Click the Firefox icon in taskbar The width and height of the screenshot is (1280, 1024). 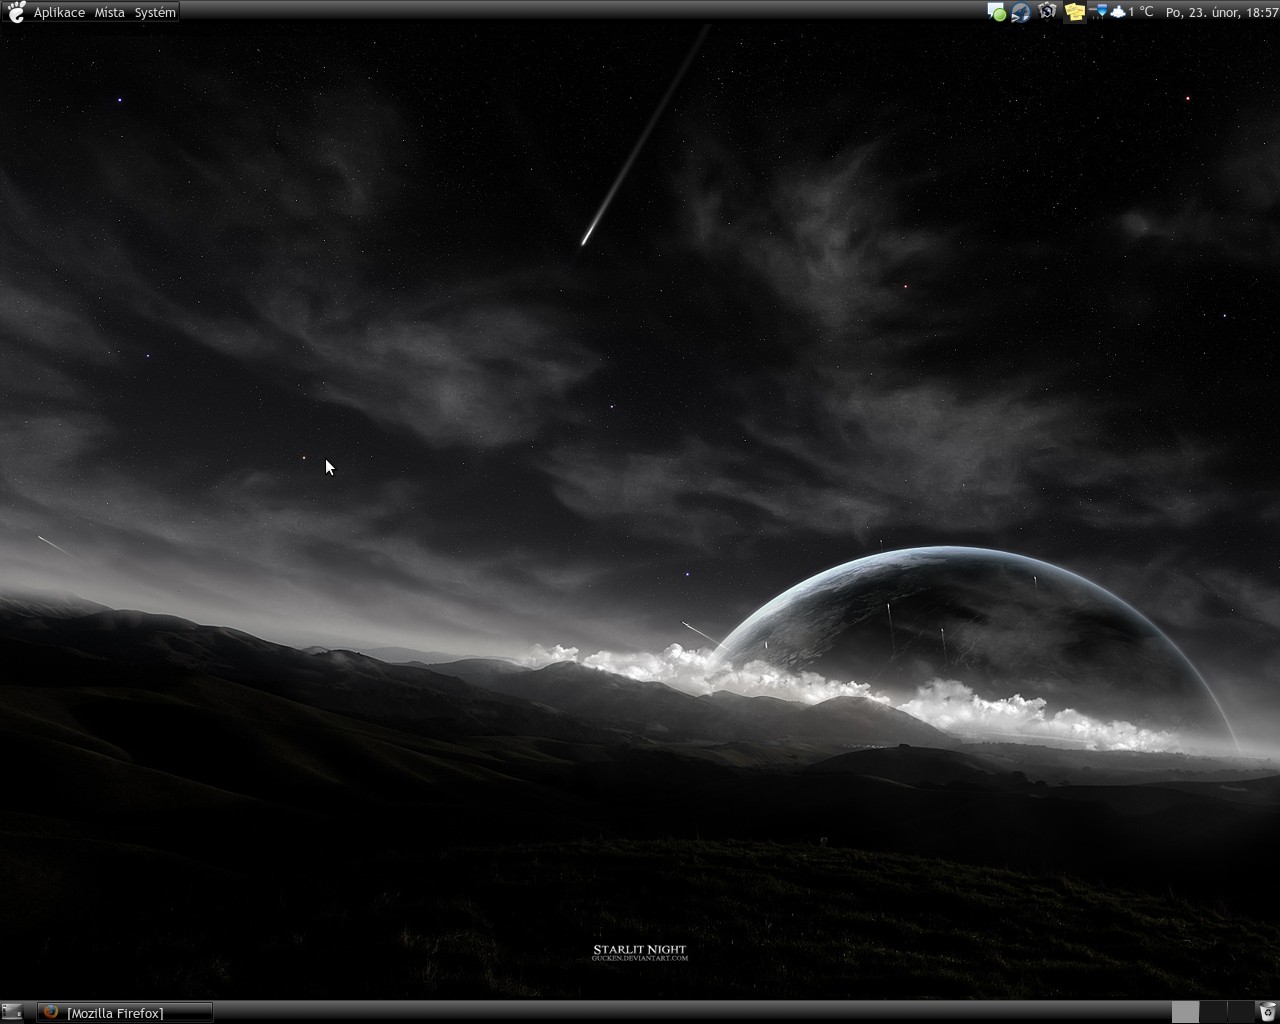pos(51,1012)
